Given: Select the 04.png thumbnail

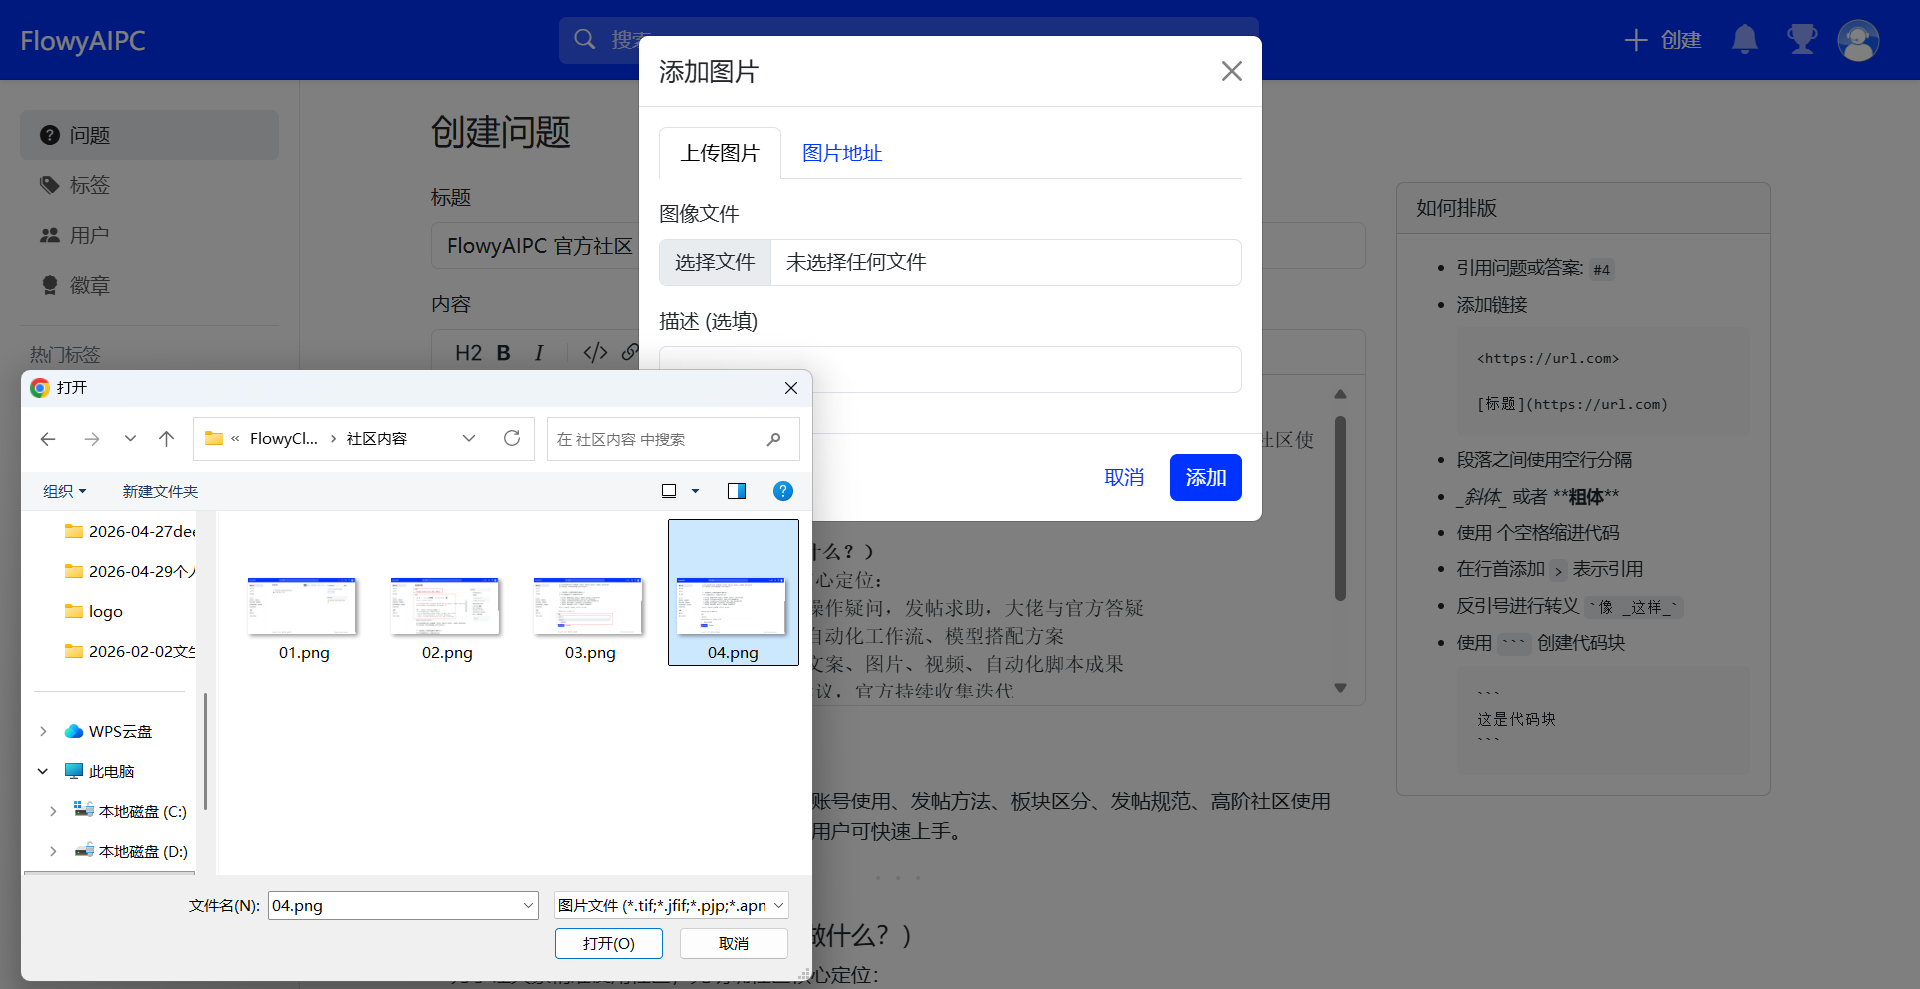Looking at the screenshot, I should [733, 592].
